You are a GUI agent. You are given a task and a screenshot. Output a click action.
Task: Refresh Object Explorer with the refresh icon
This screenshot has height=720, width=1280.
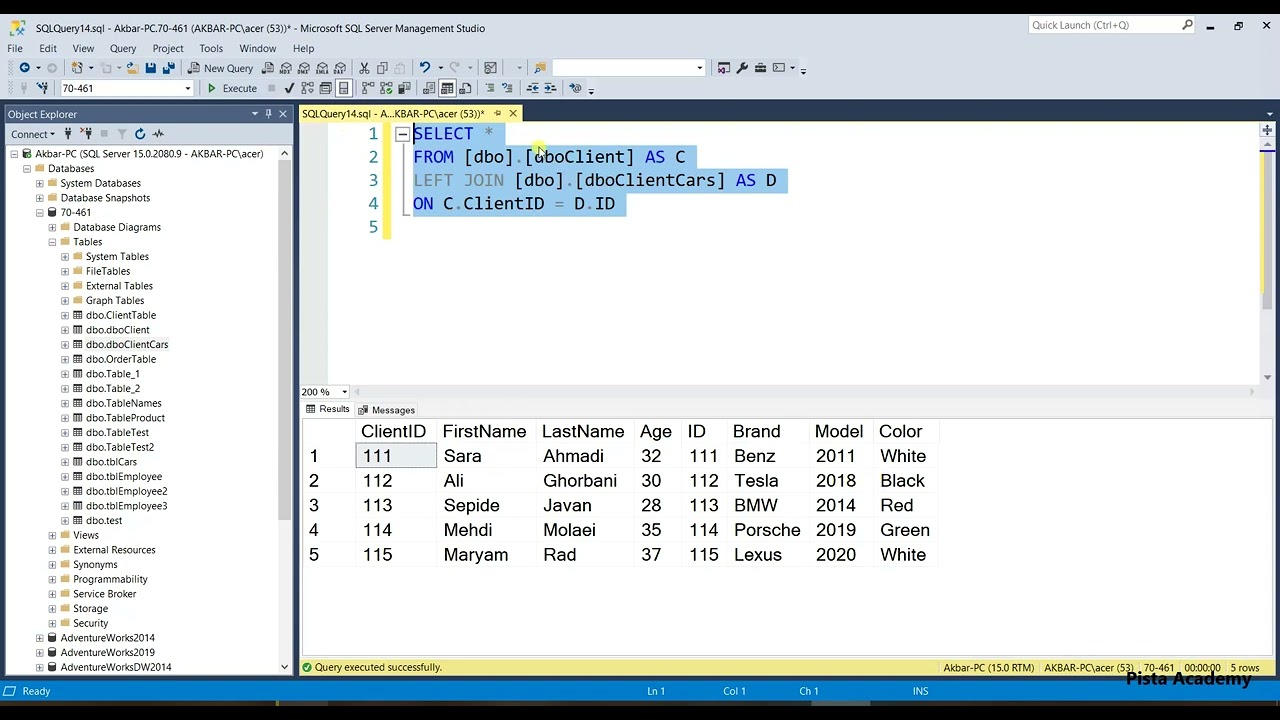point(140,134)
